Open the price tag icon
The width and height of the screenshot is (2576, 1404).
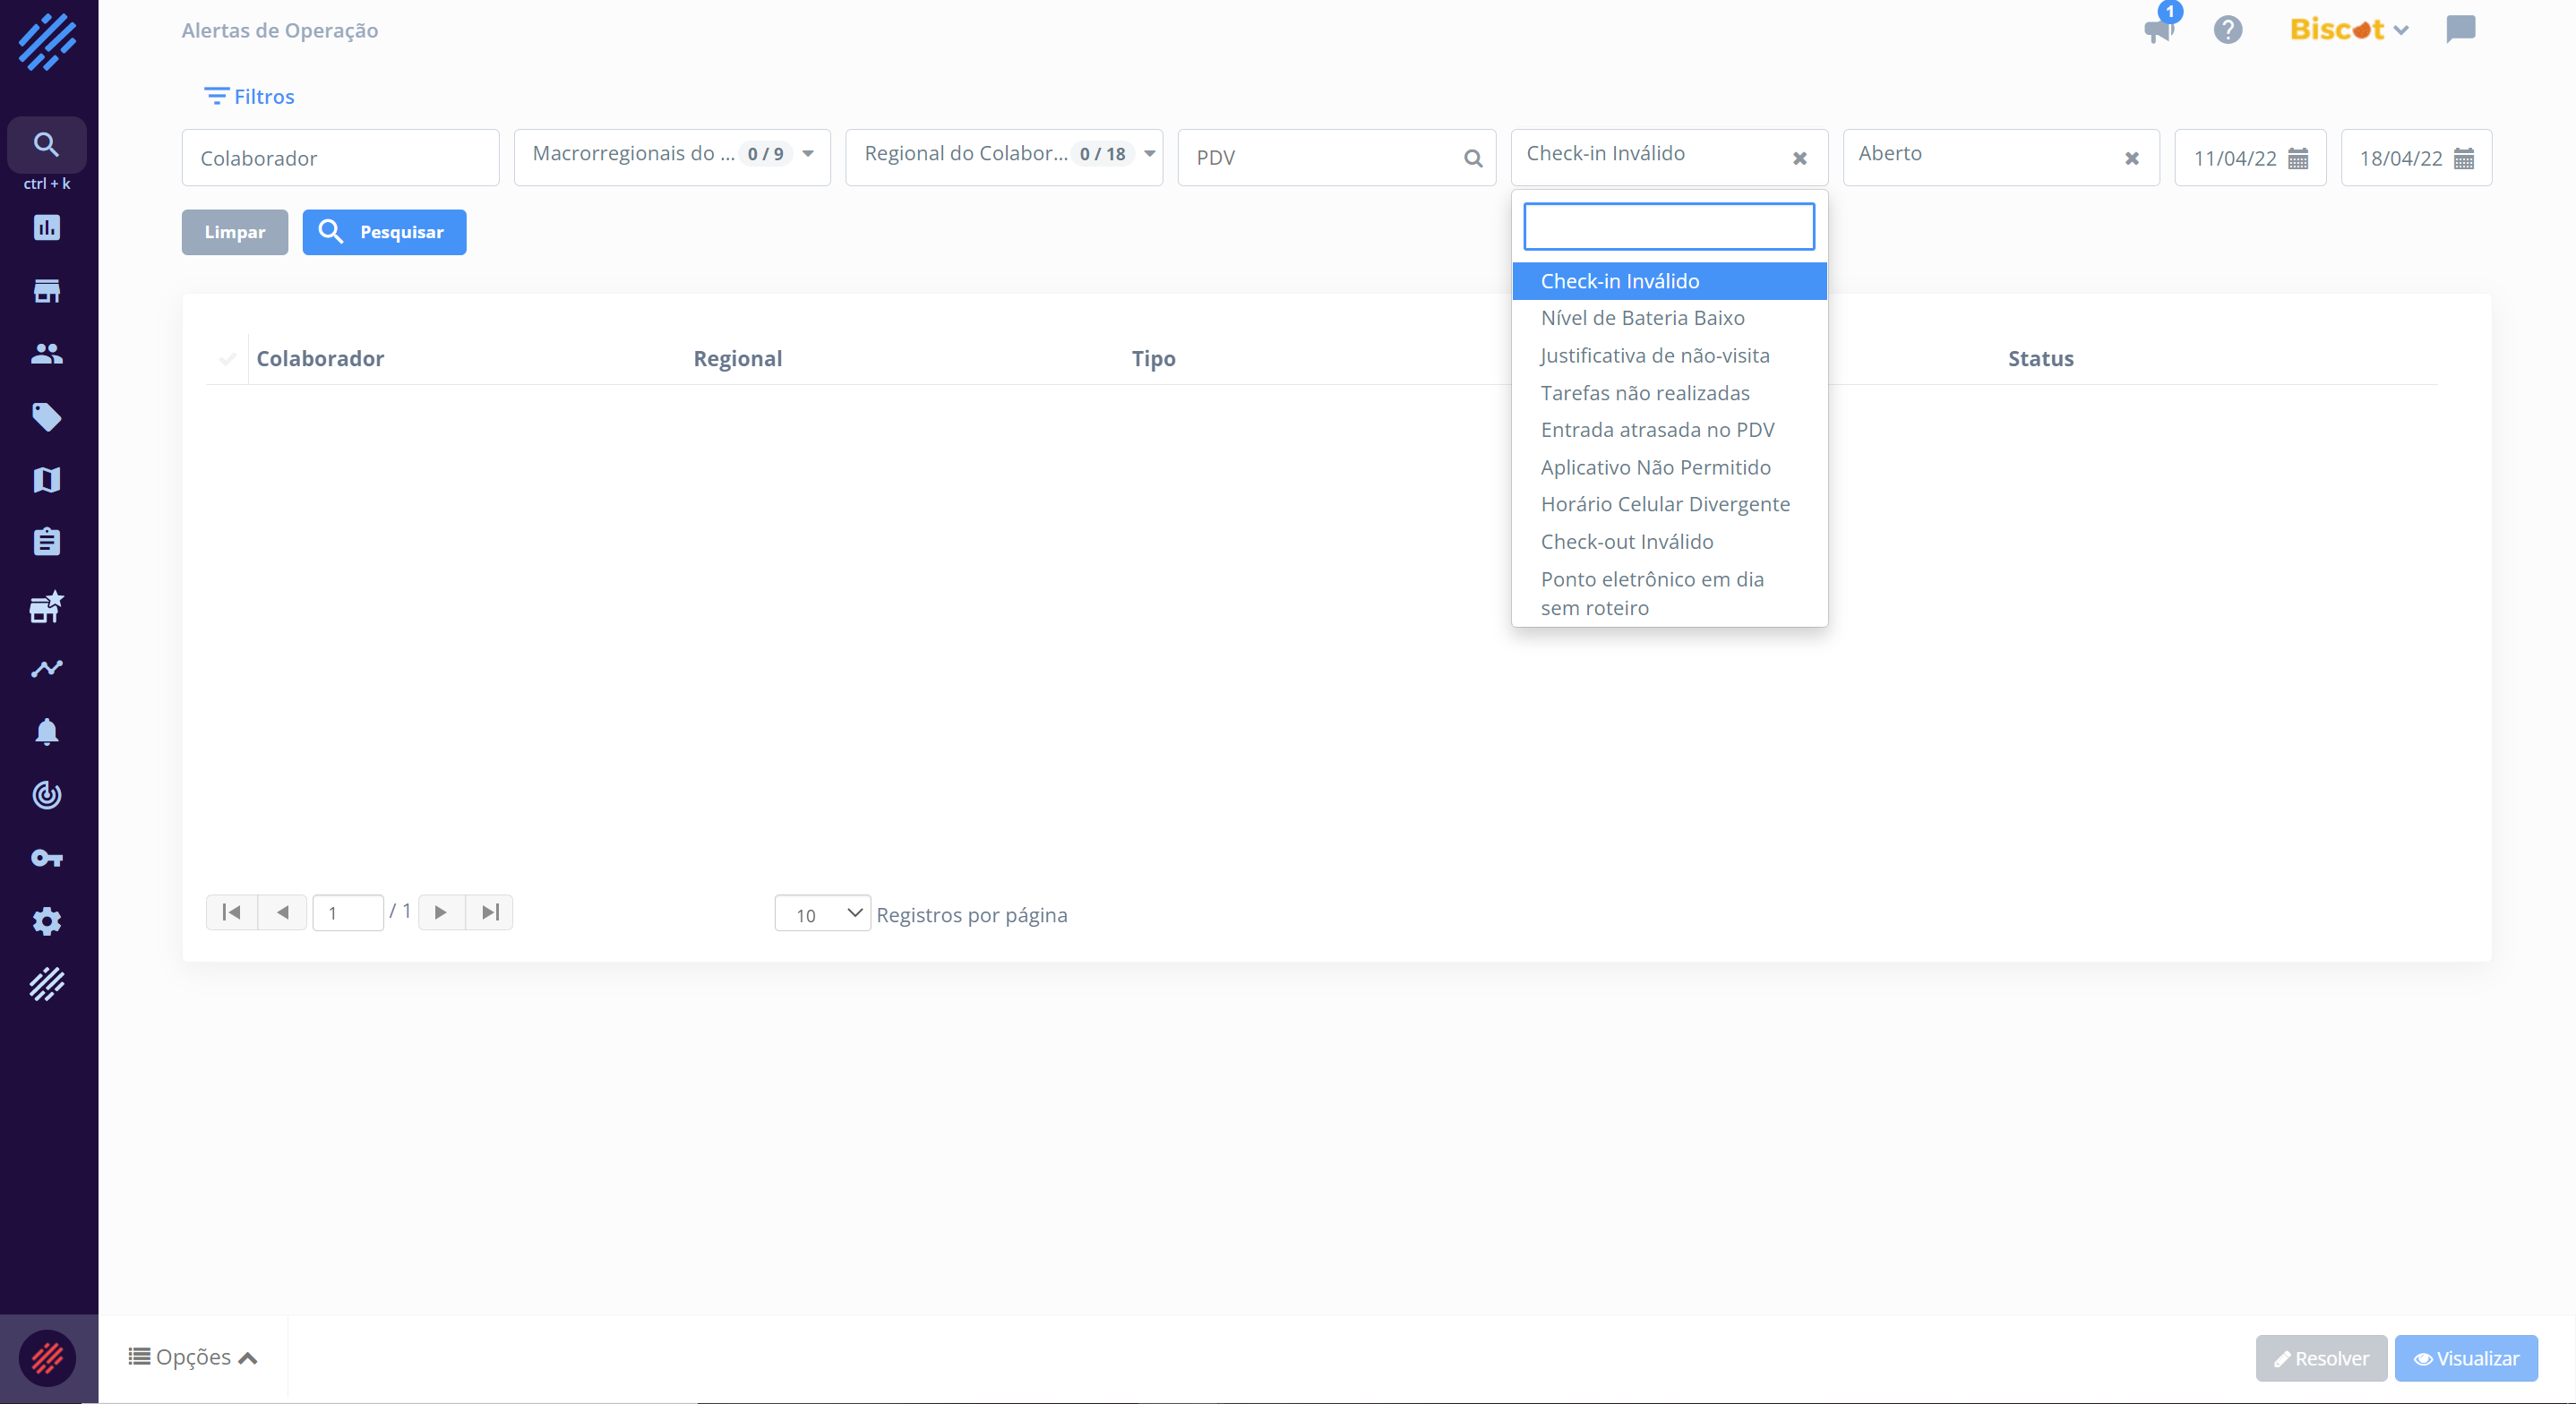pyautogui.click(x=47, y=417)
